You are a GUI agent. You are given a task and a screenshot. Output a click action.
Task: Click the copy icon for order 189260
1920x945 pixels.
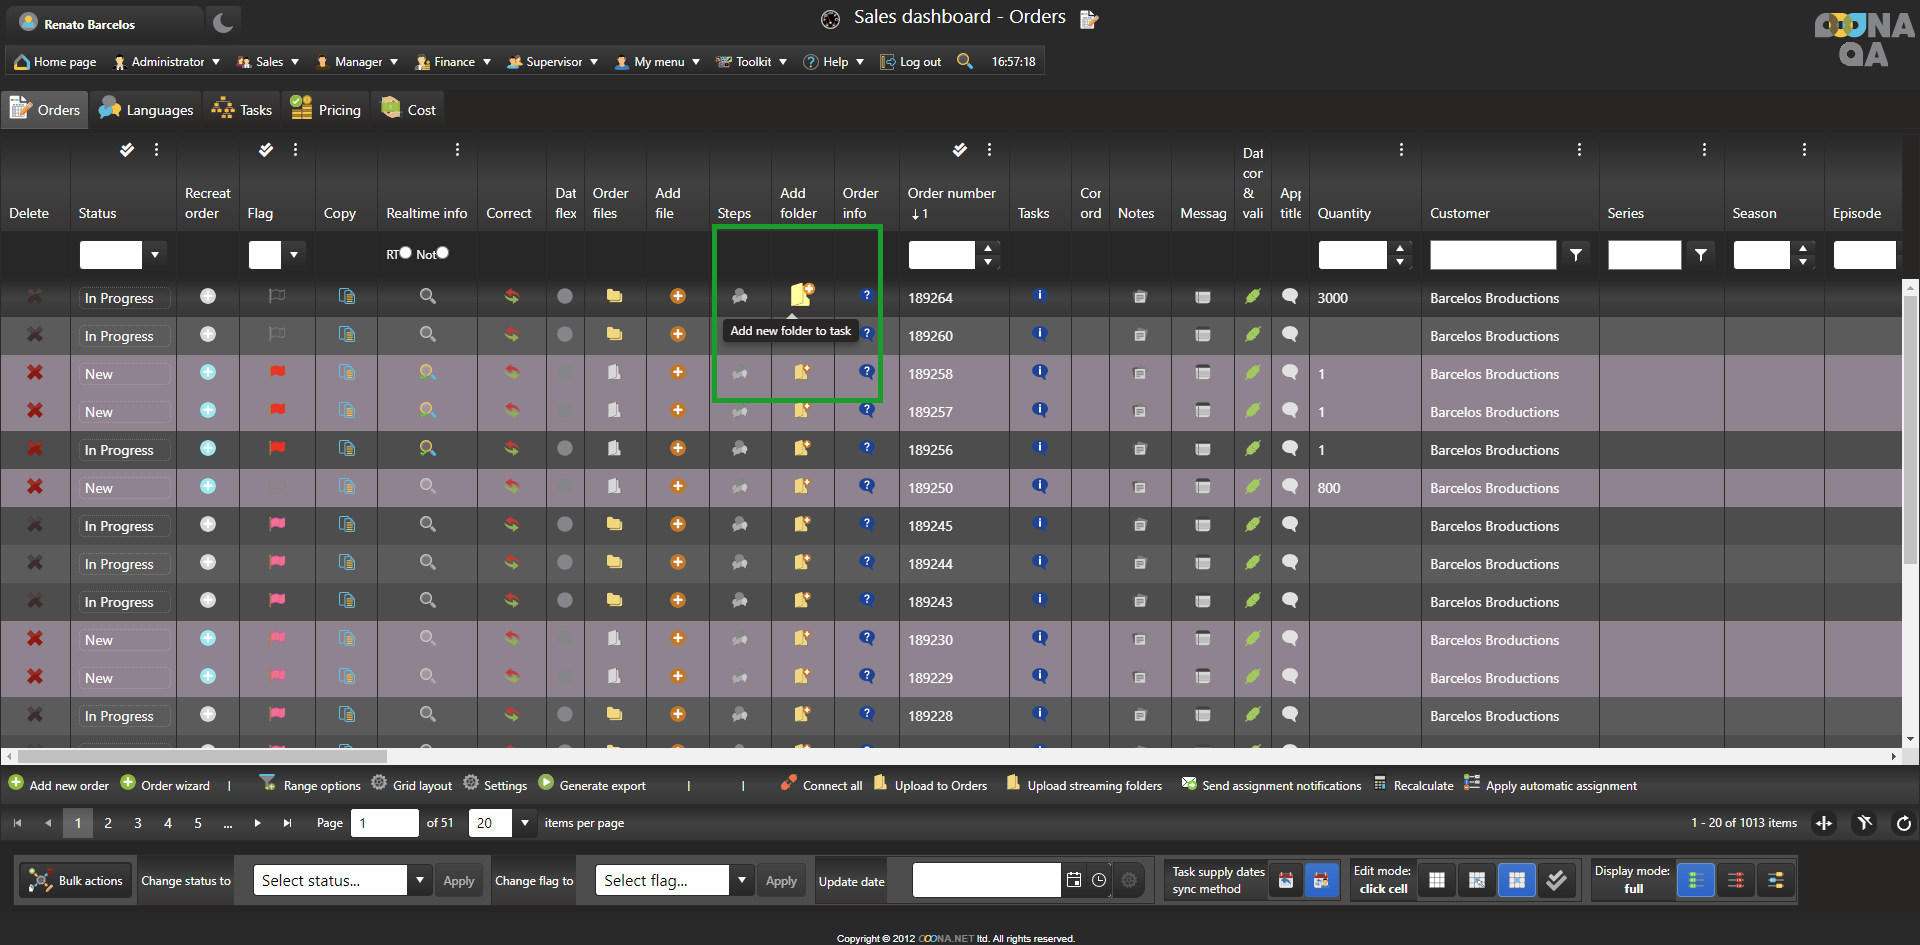coord(347,334)
